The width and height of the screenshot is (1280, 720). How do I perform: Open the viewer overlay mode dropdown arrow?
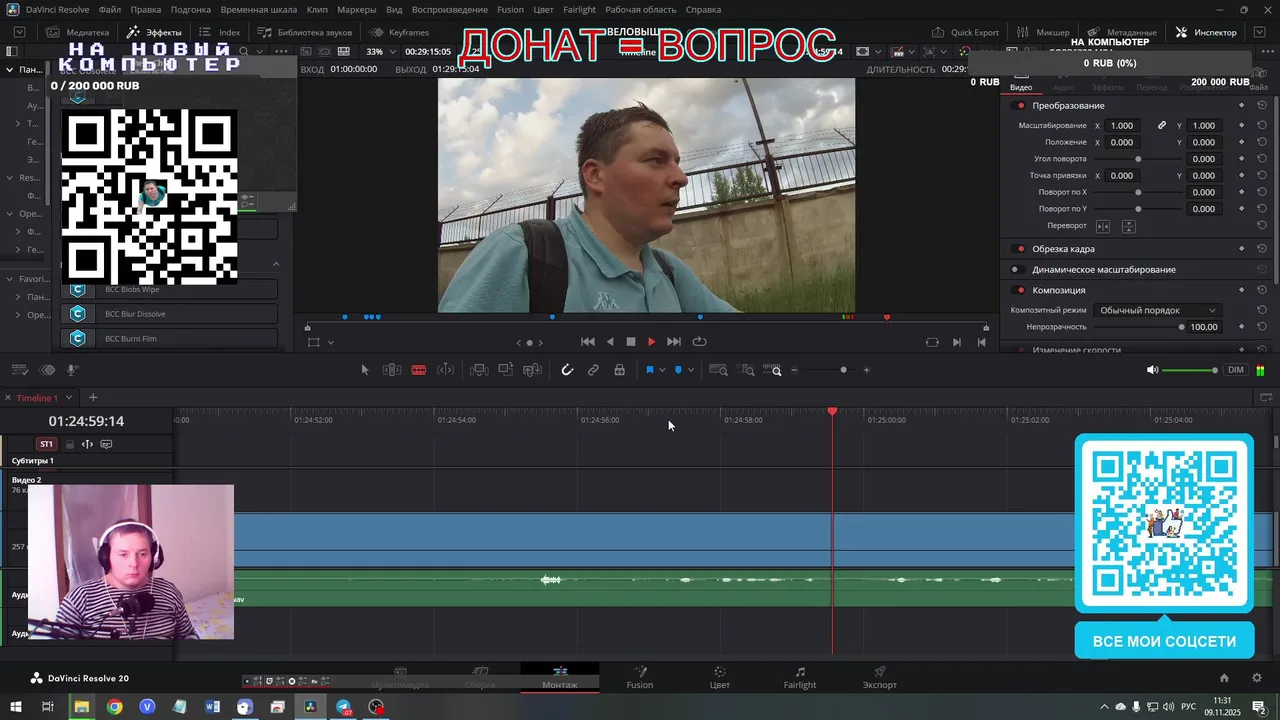(x=331, y=342)
